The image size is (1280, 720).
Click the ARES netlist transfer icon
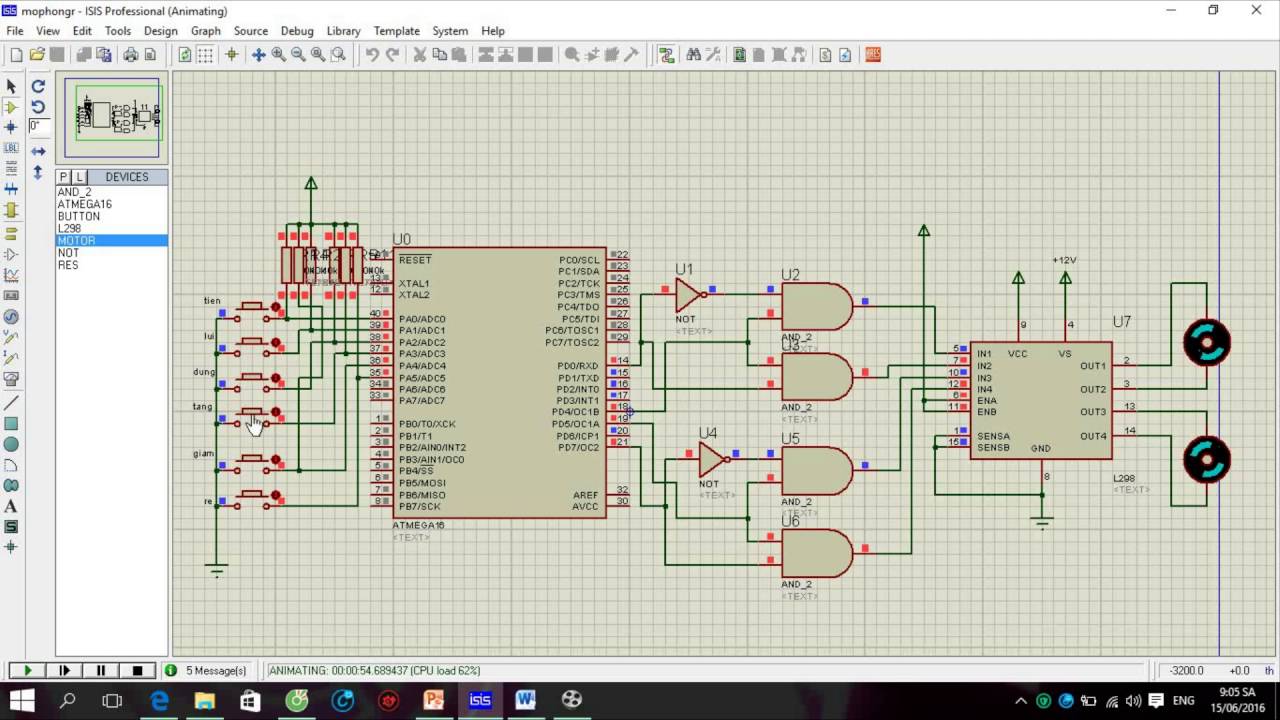click(873, 55)
